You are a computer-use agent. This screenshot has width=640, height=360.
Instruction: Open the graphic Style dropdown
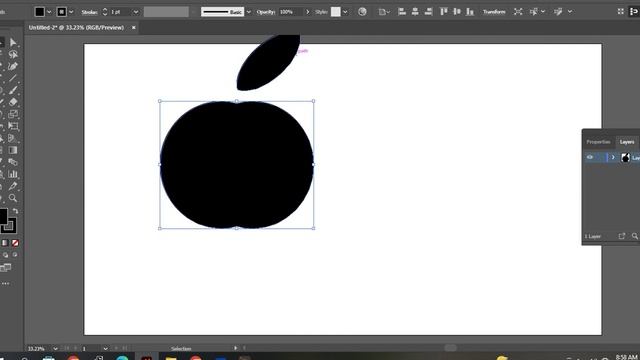point(345,12)
